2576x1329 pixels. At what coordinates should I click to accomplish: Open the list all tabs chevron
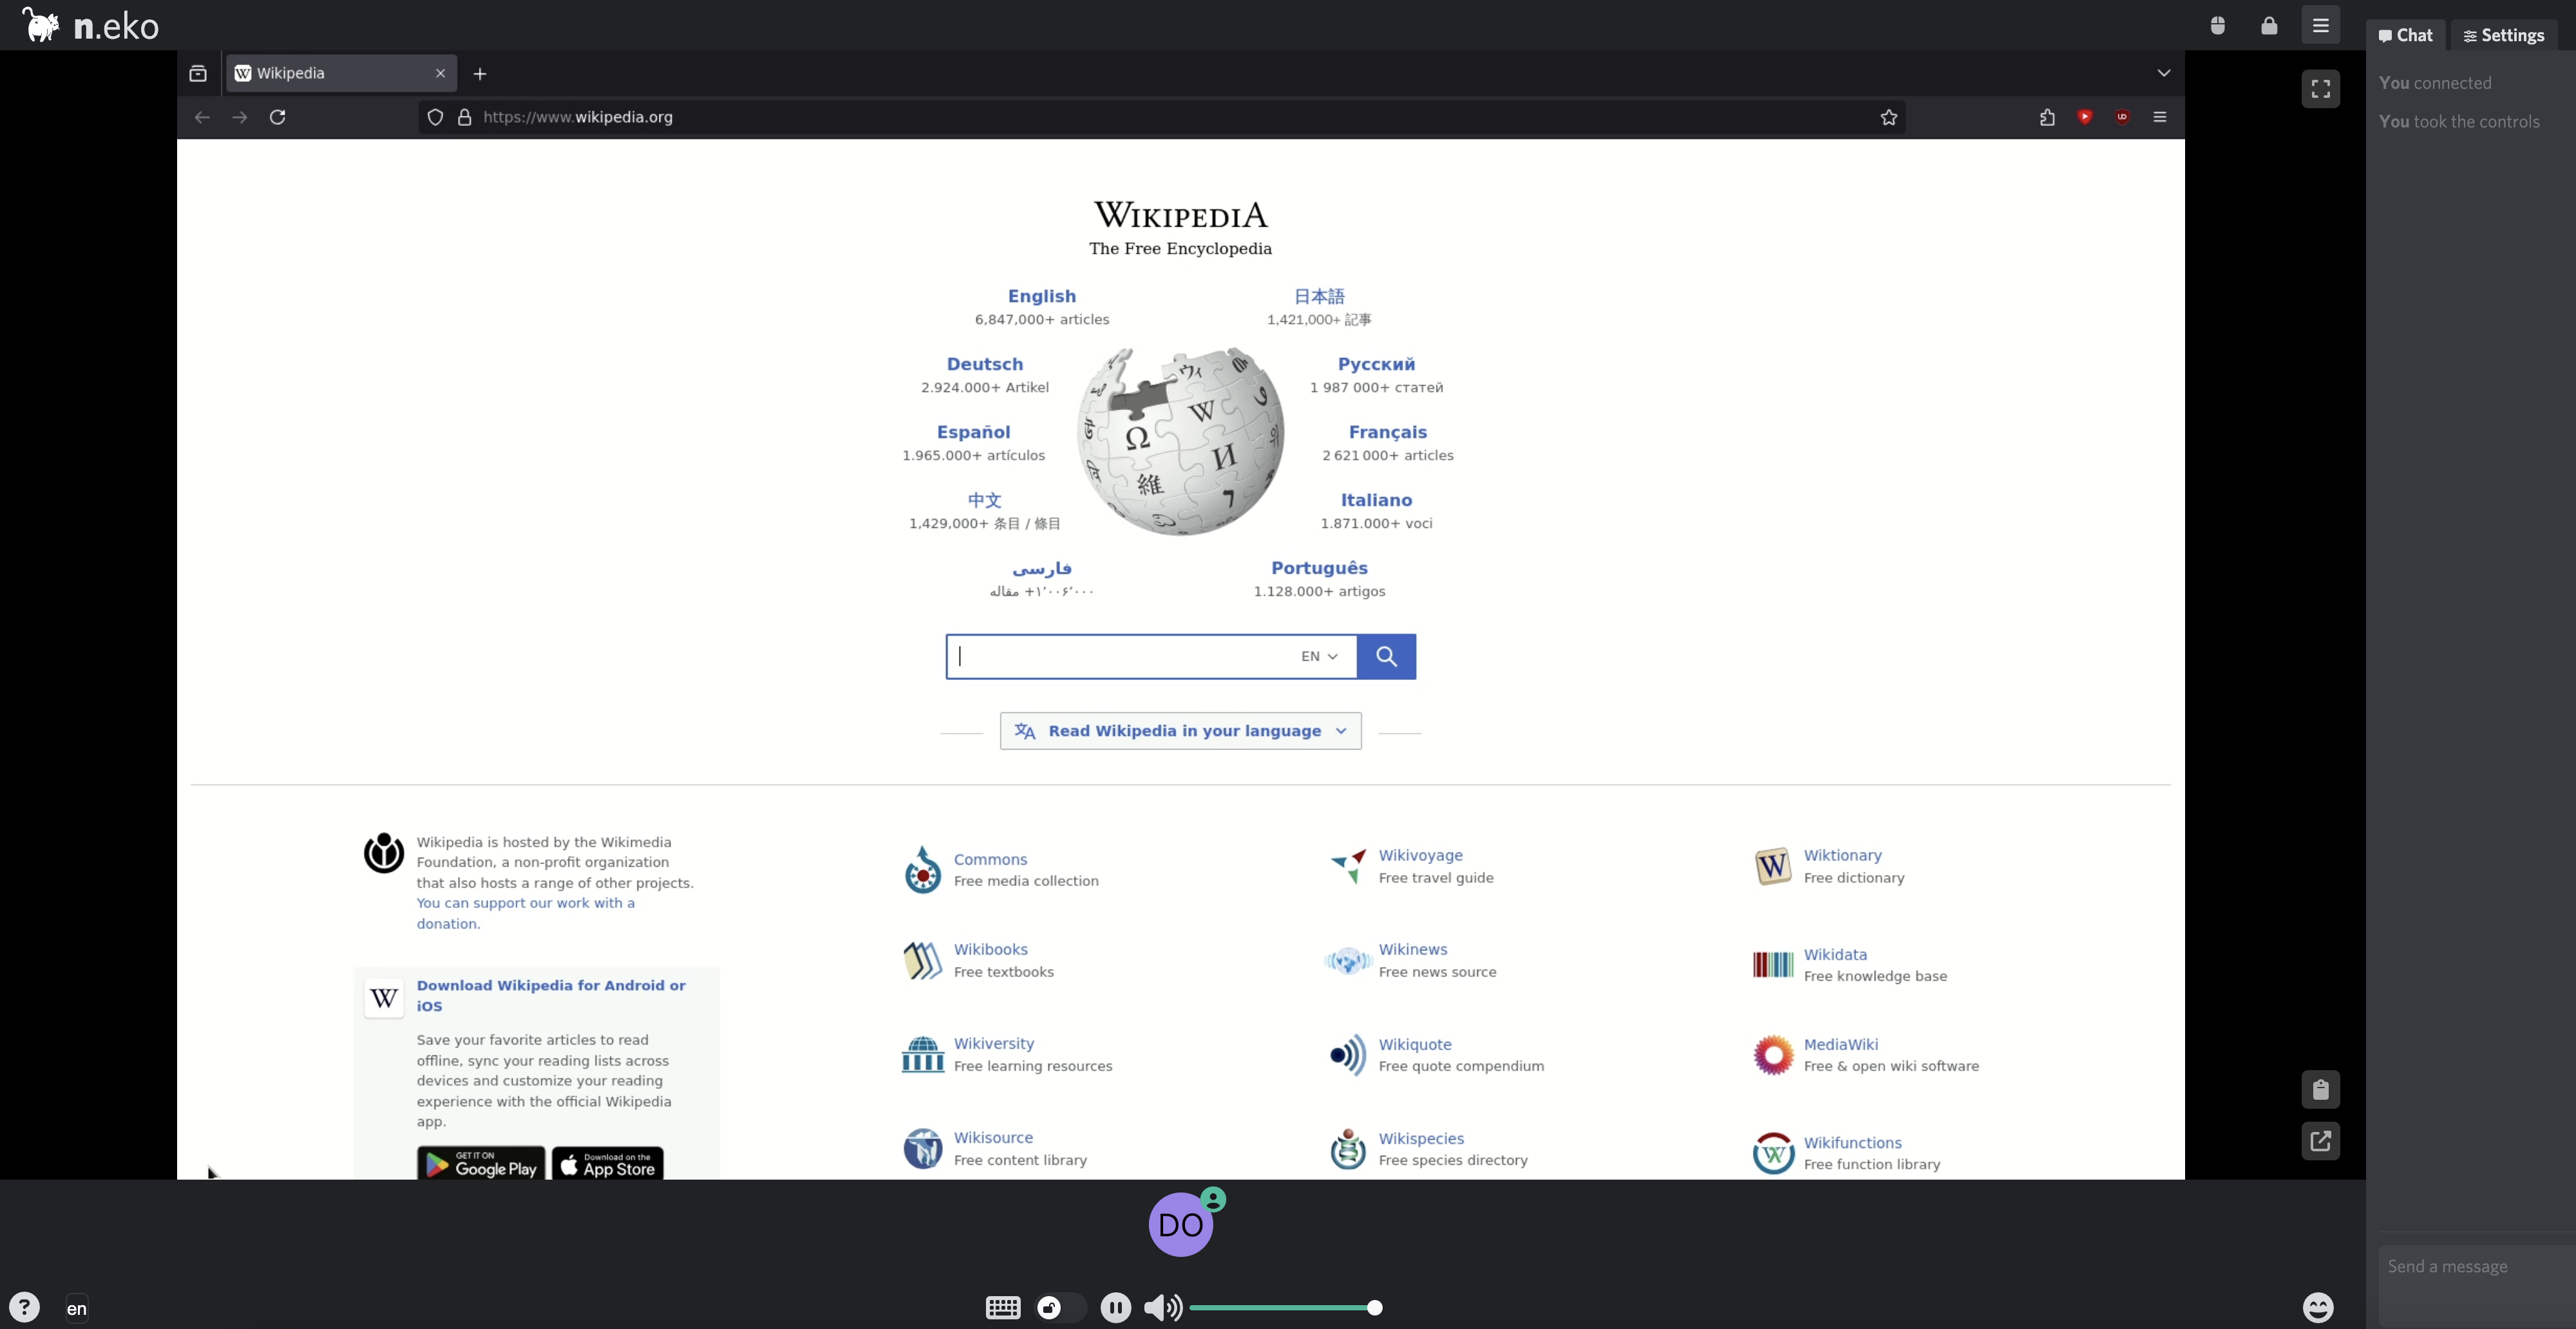click(2163, 73)
